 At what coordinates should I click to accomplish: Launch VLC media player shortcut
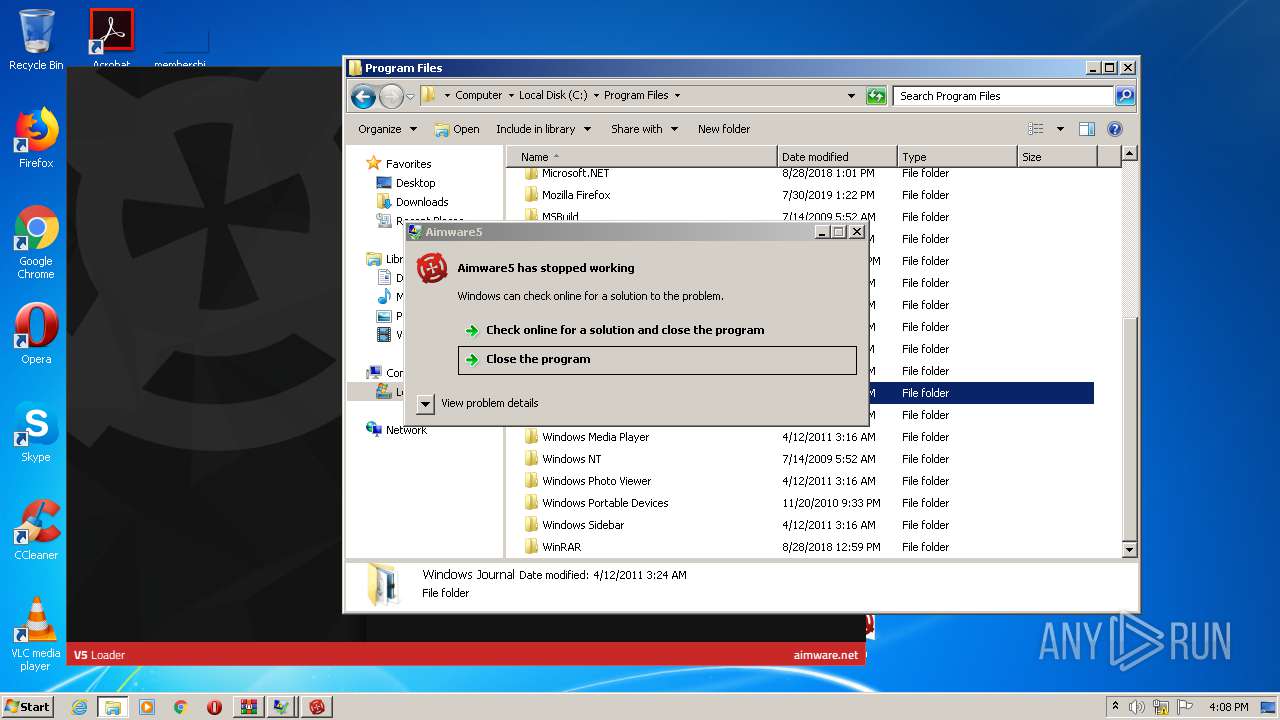36,634
